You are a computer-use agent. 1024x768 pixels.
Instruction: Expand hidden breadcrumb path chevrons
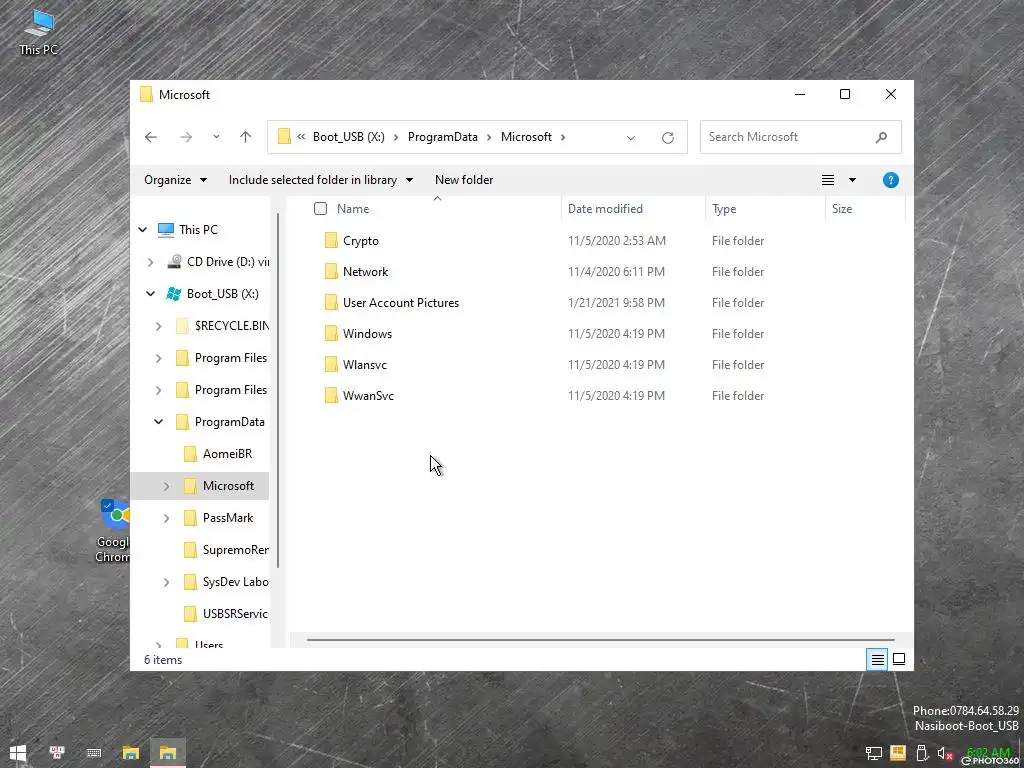(301, 137)
